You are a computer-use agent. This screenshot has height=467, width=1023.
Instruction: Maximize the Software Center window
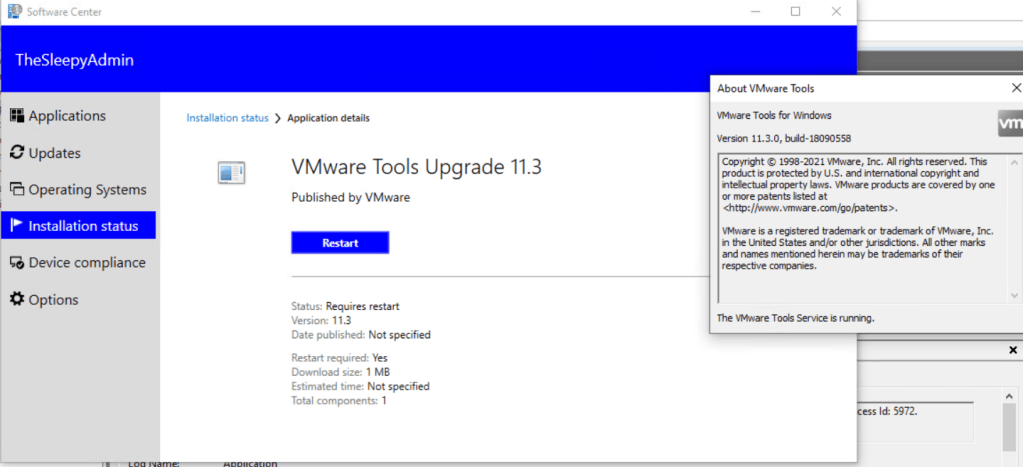(795, 11)
